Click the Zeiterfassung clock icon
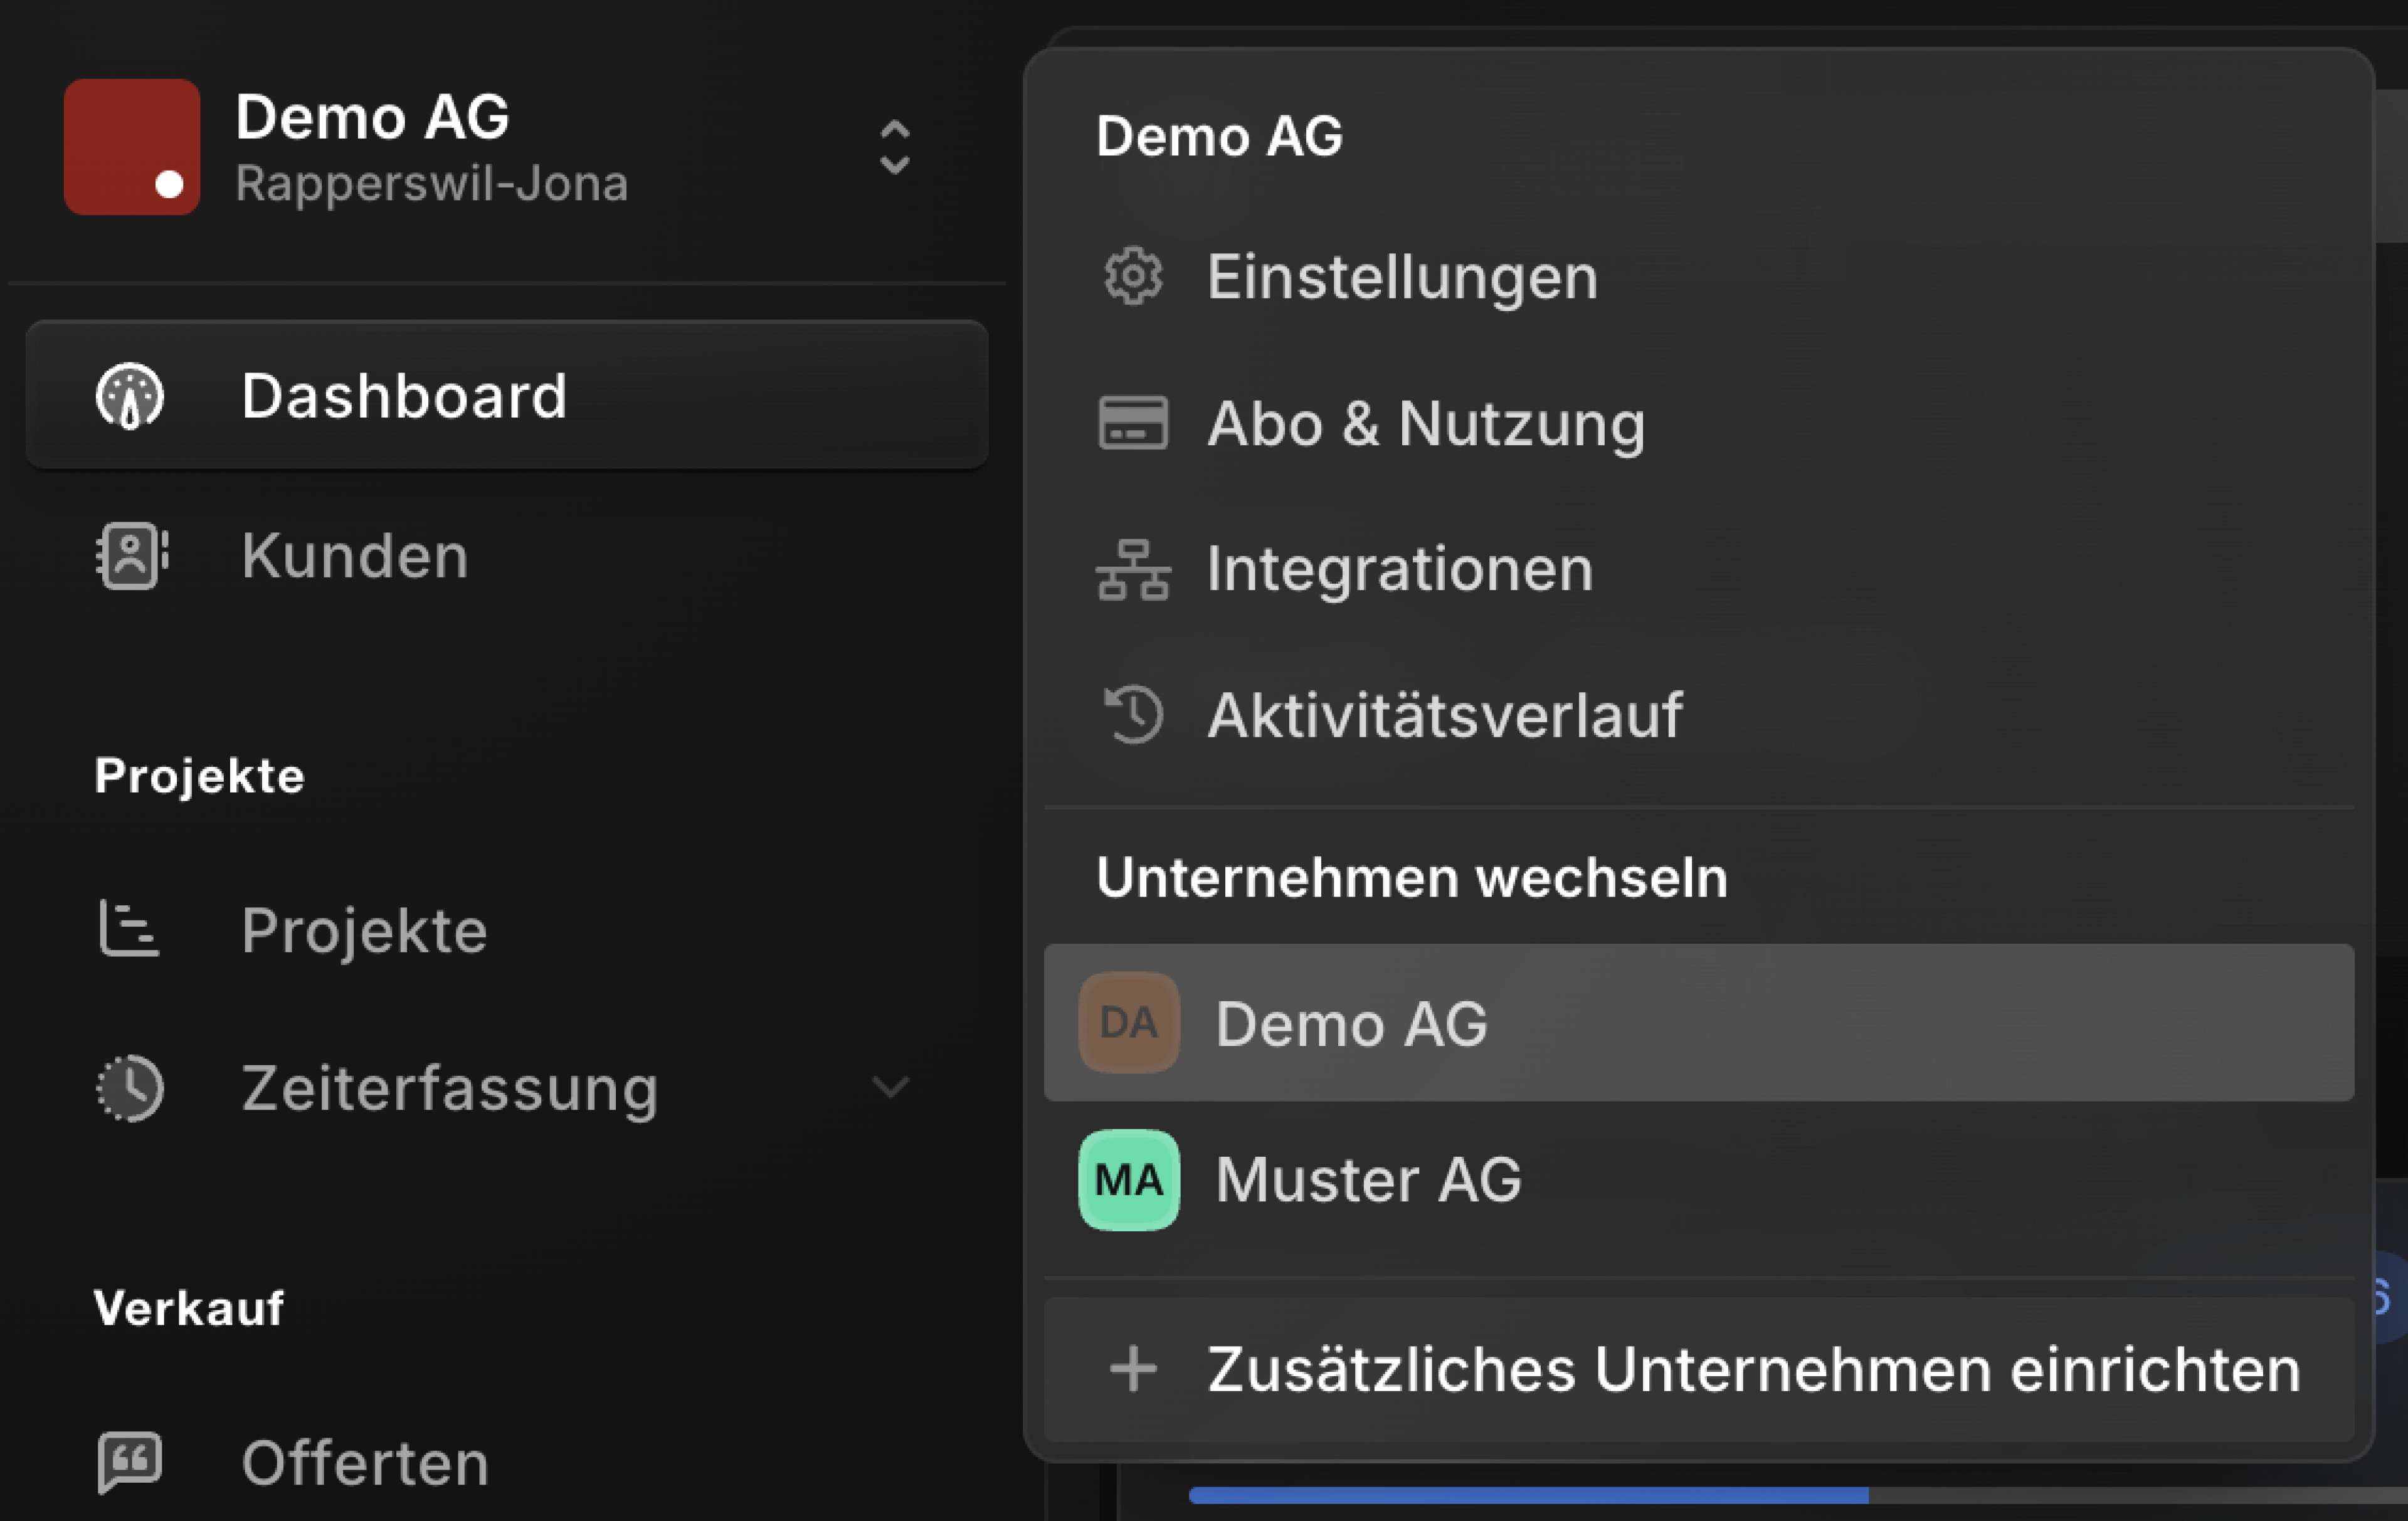This screenshot has height=1521, width=2408. point(130,1088)
